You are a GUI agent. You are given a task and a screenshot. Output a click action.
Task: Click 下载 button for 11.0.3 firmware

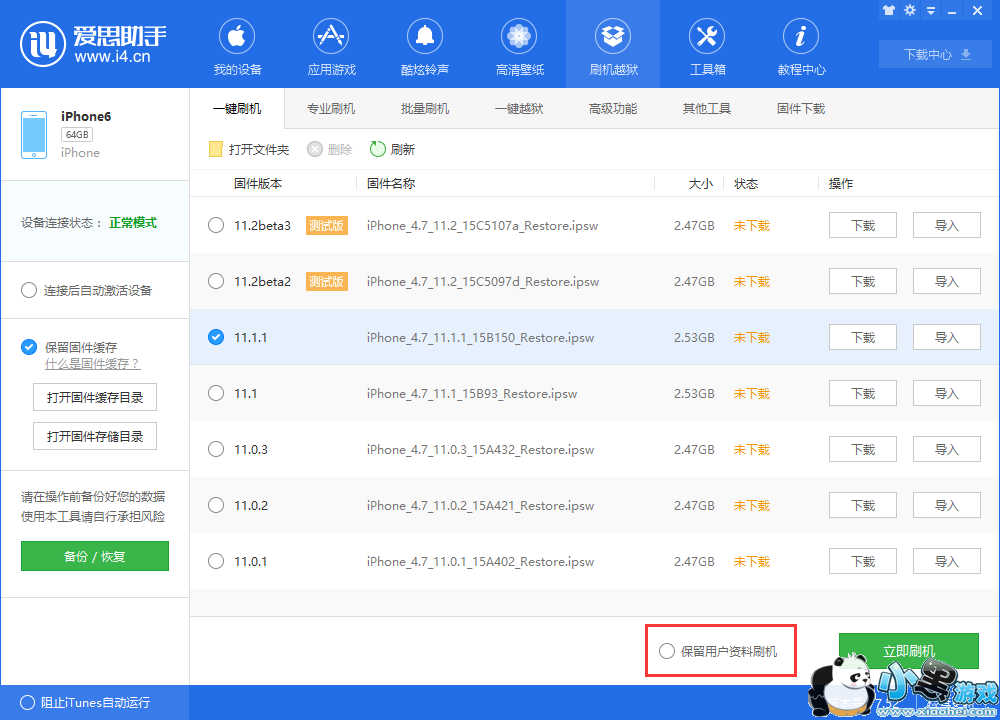[x=862, y=450]
